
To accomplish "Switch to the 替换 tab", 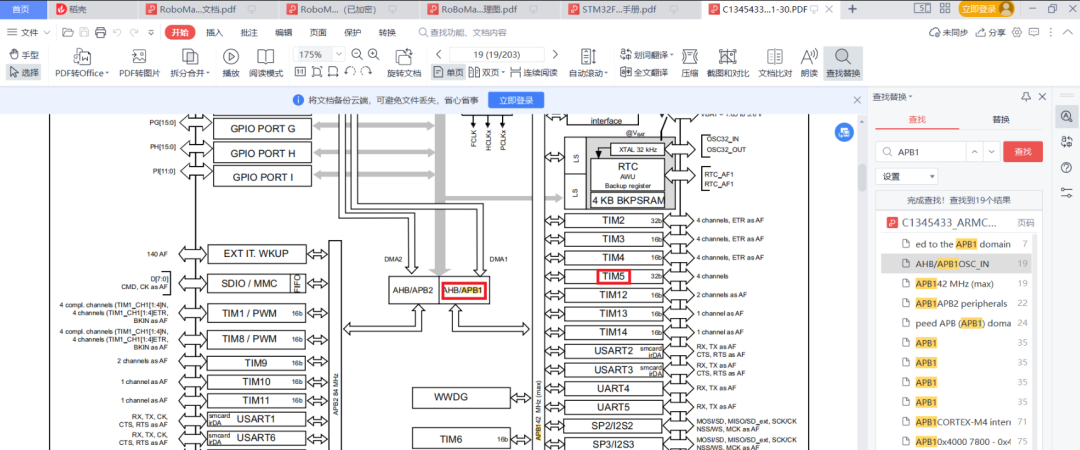I will (1000, 119).
